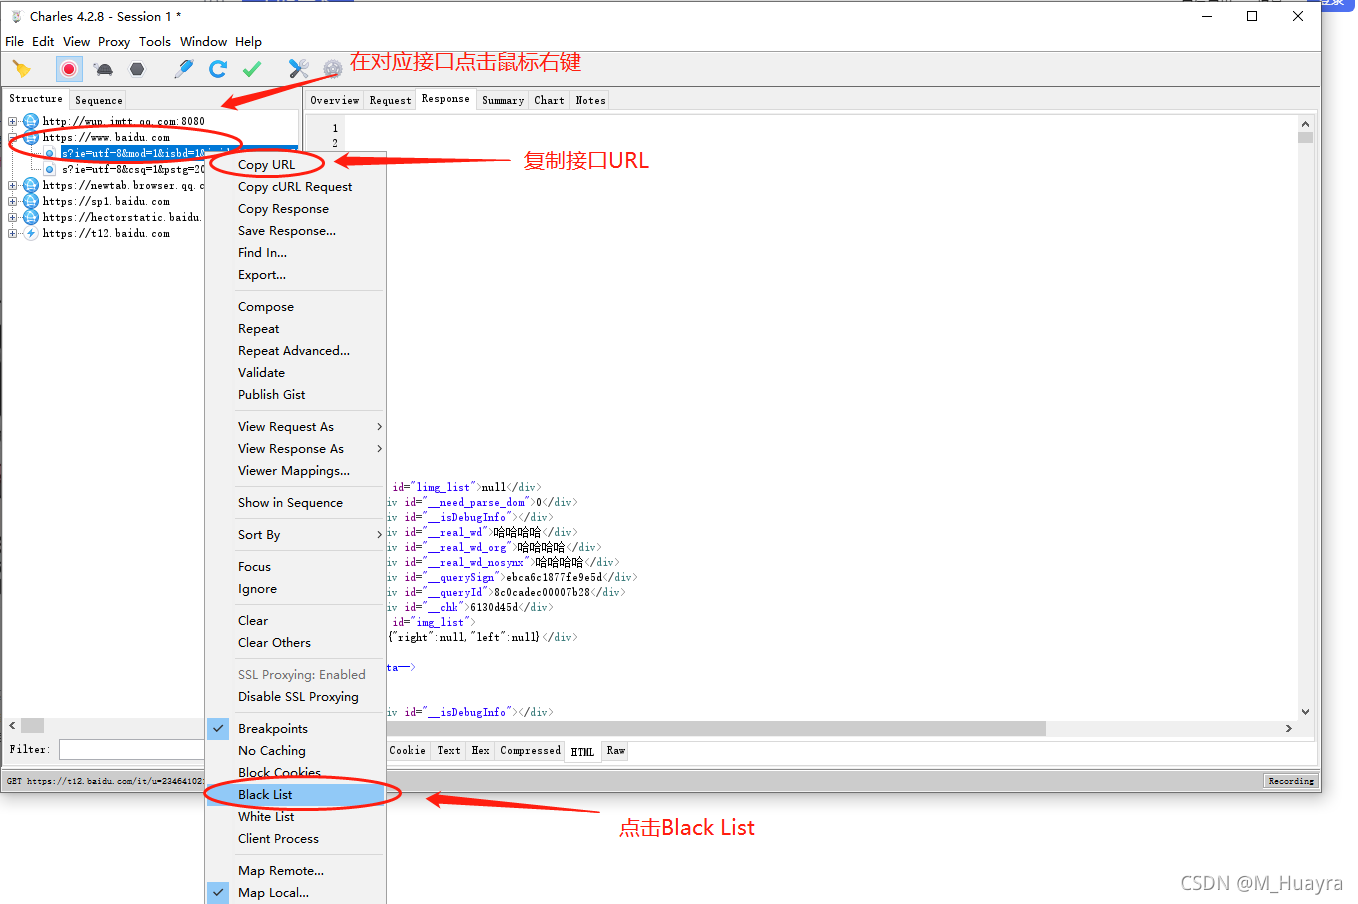Click the green checkmark Validate icon
Viewport: 1358px width, 904px height.
click(252, 69)
